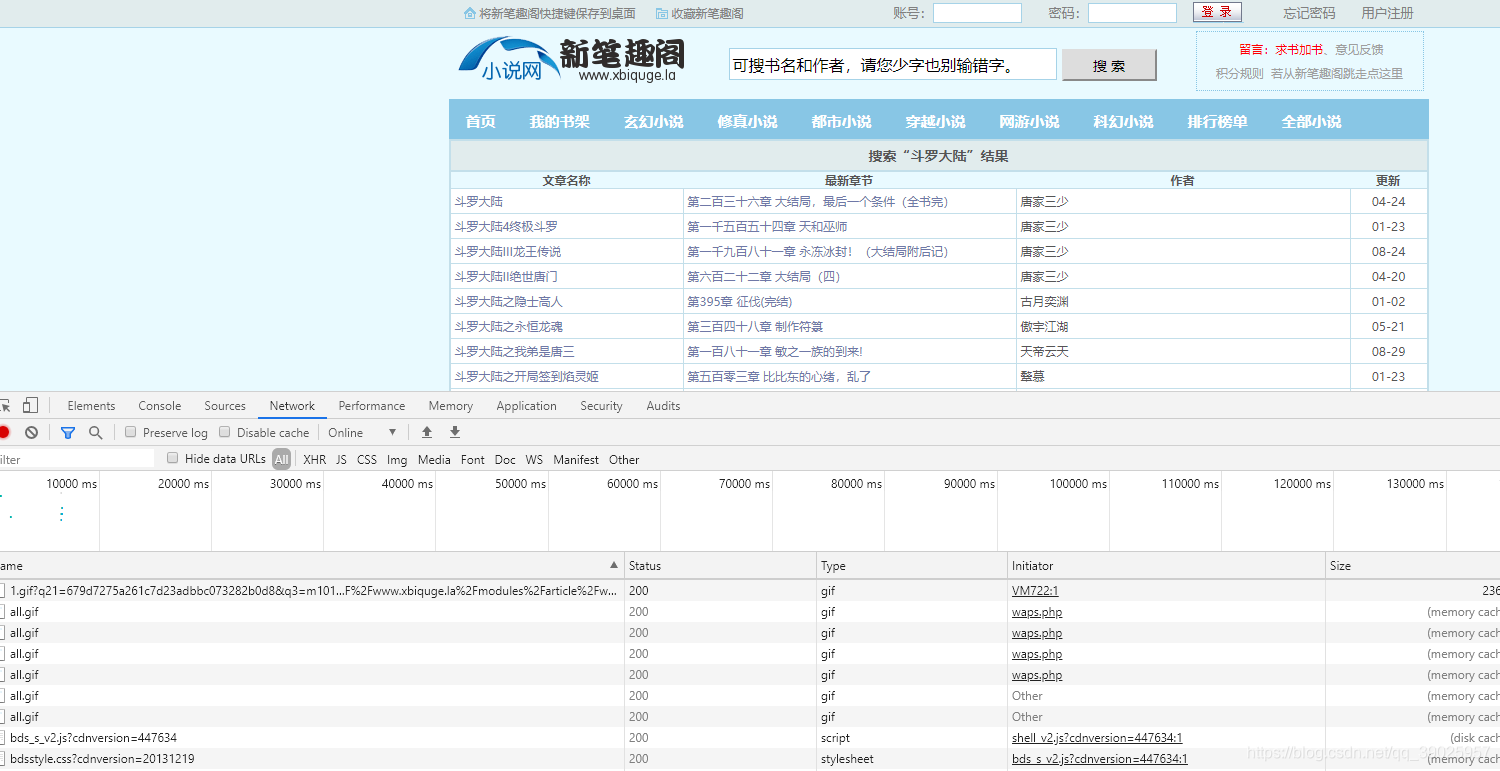Open 全部小说 in the navigation bar

(1311, 121)
